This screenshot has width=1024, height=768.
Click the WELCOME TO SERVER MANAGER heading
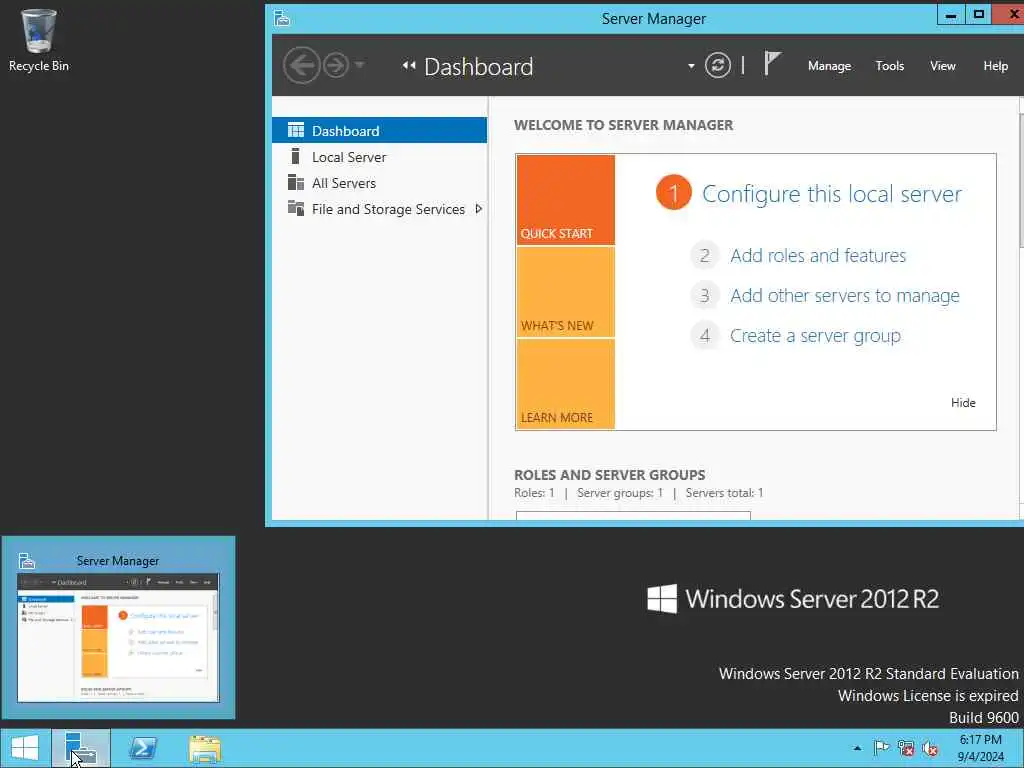point(624,125)
